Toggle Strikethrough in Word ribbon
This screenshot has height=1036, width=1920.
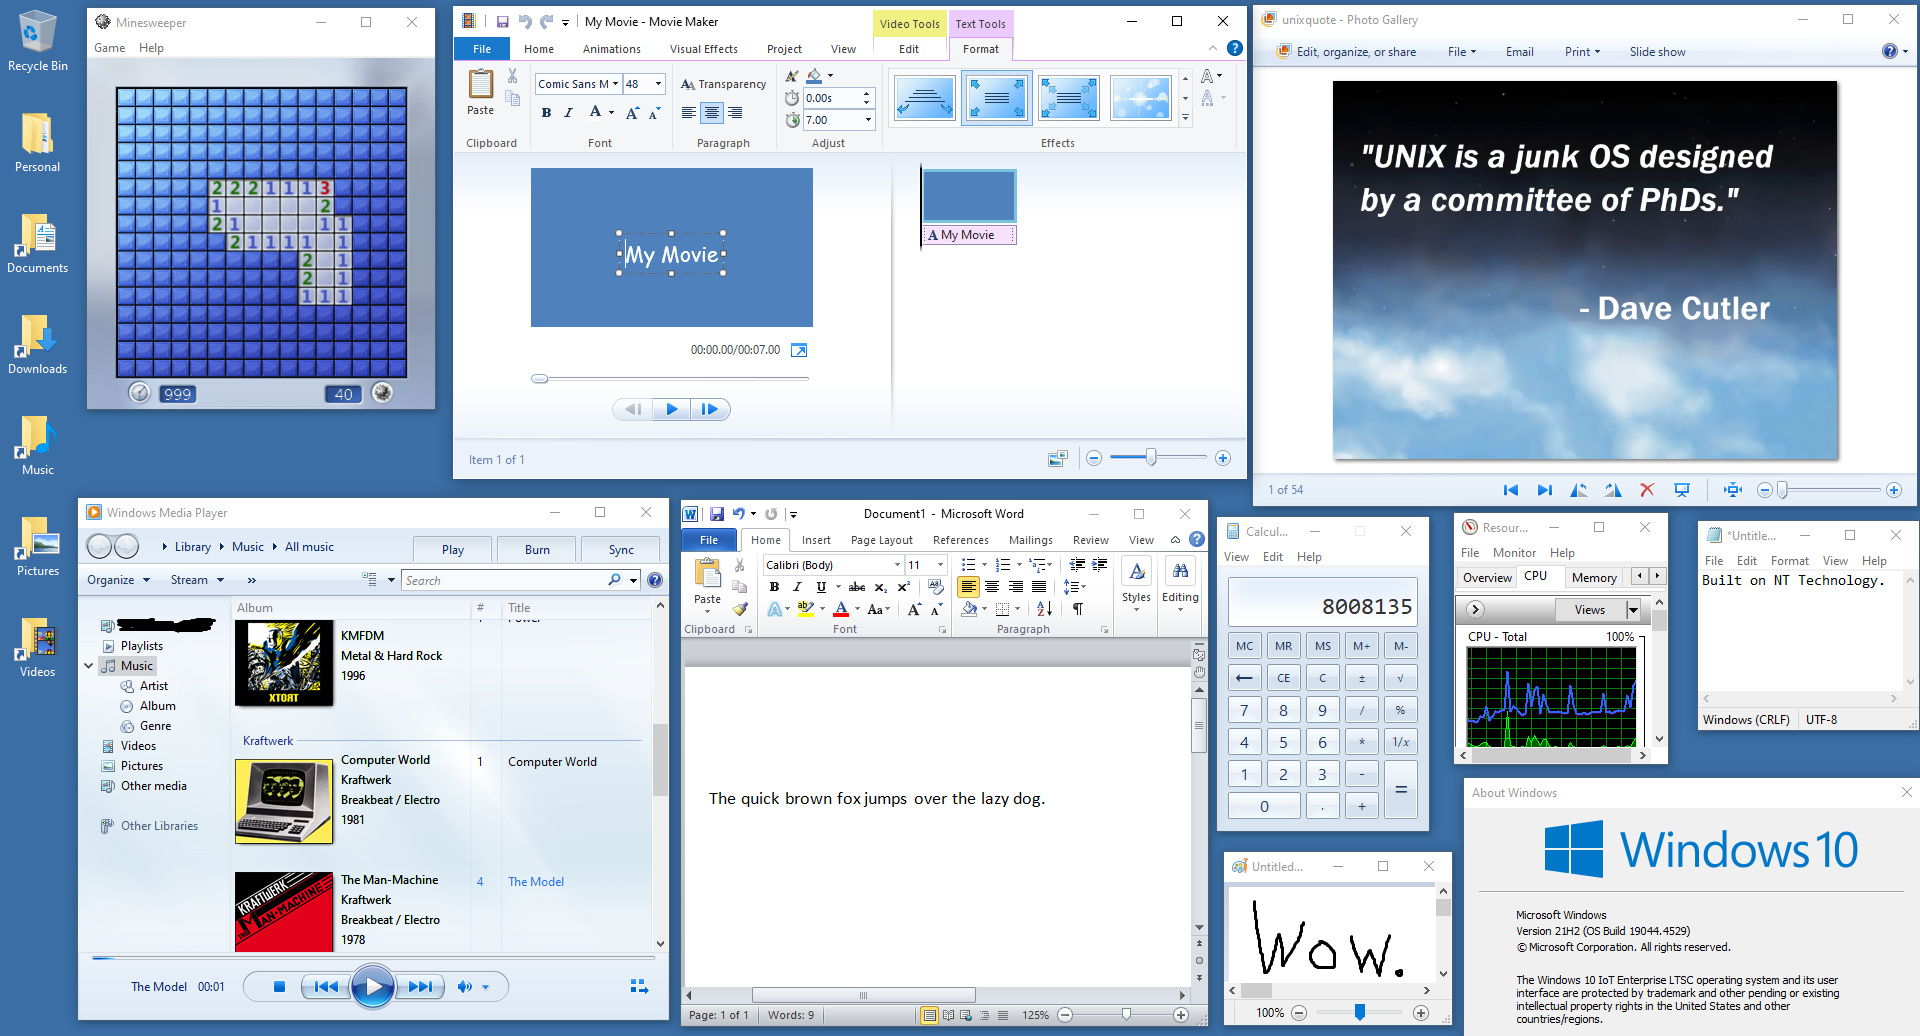[x=857, y=587]
